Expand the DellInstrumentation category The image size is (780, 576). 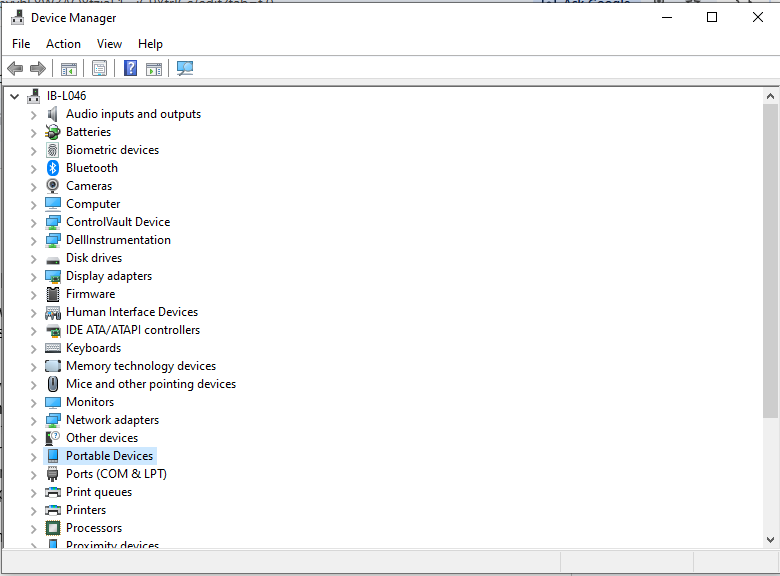(33, 241)
